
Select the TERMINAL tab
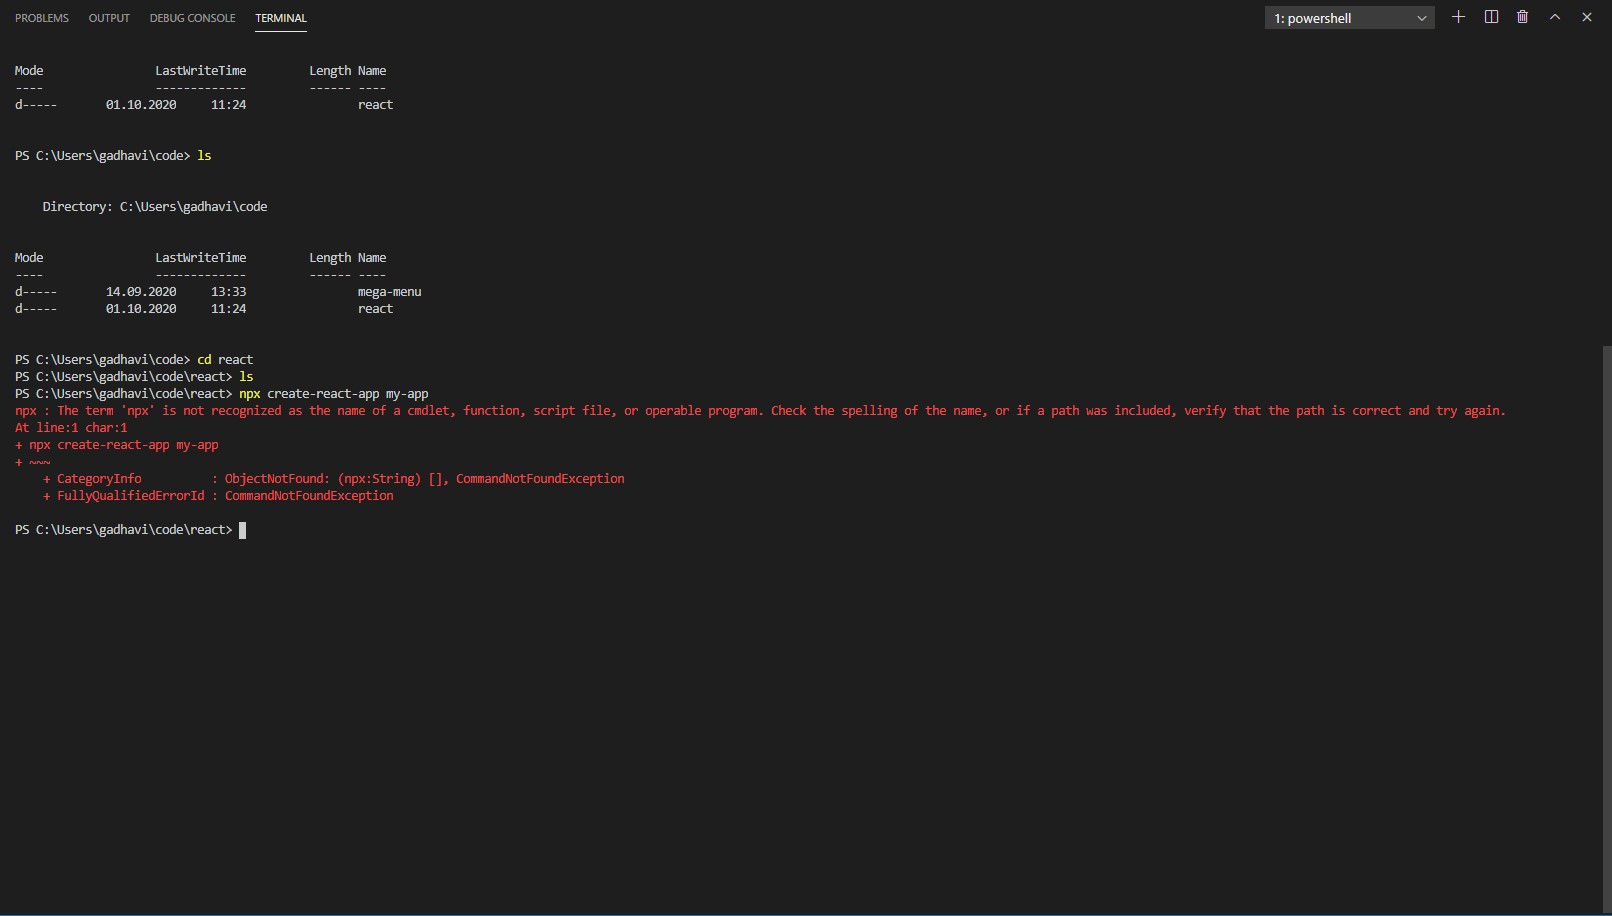(x=281, y=17)
